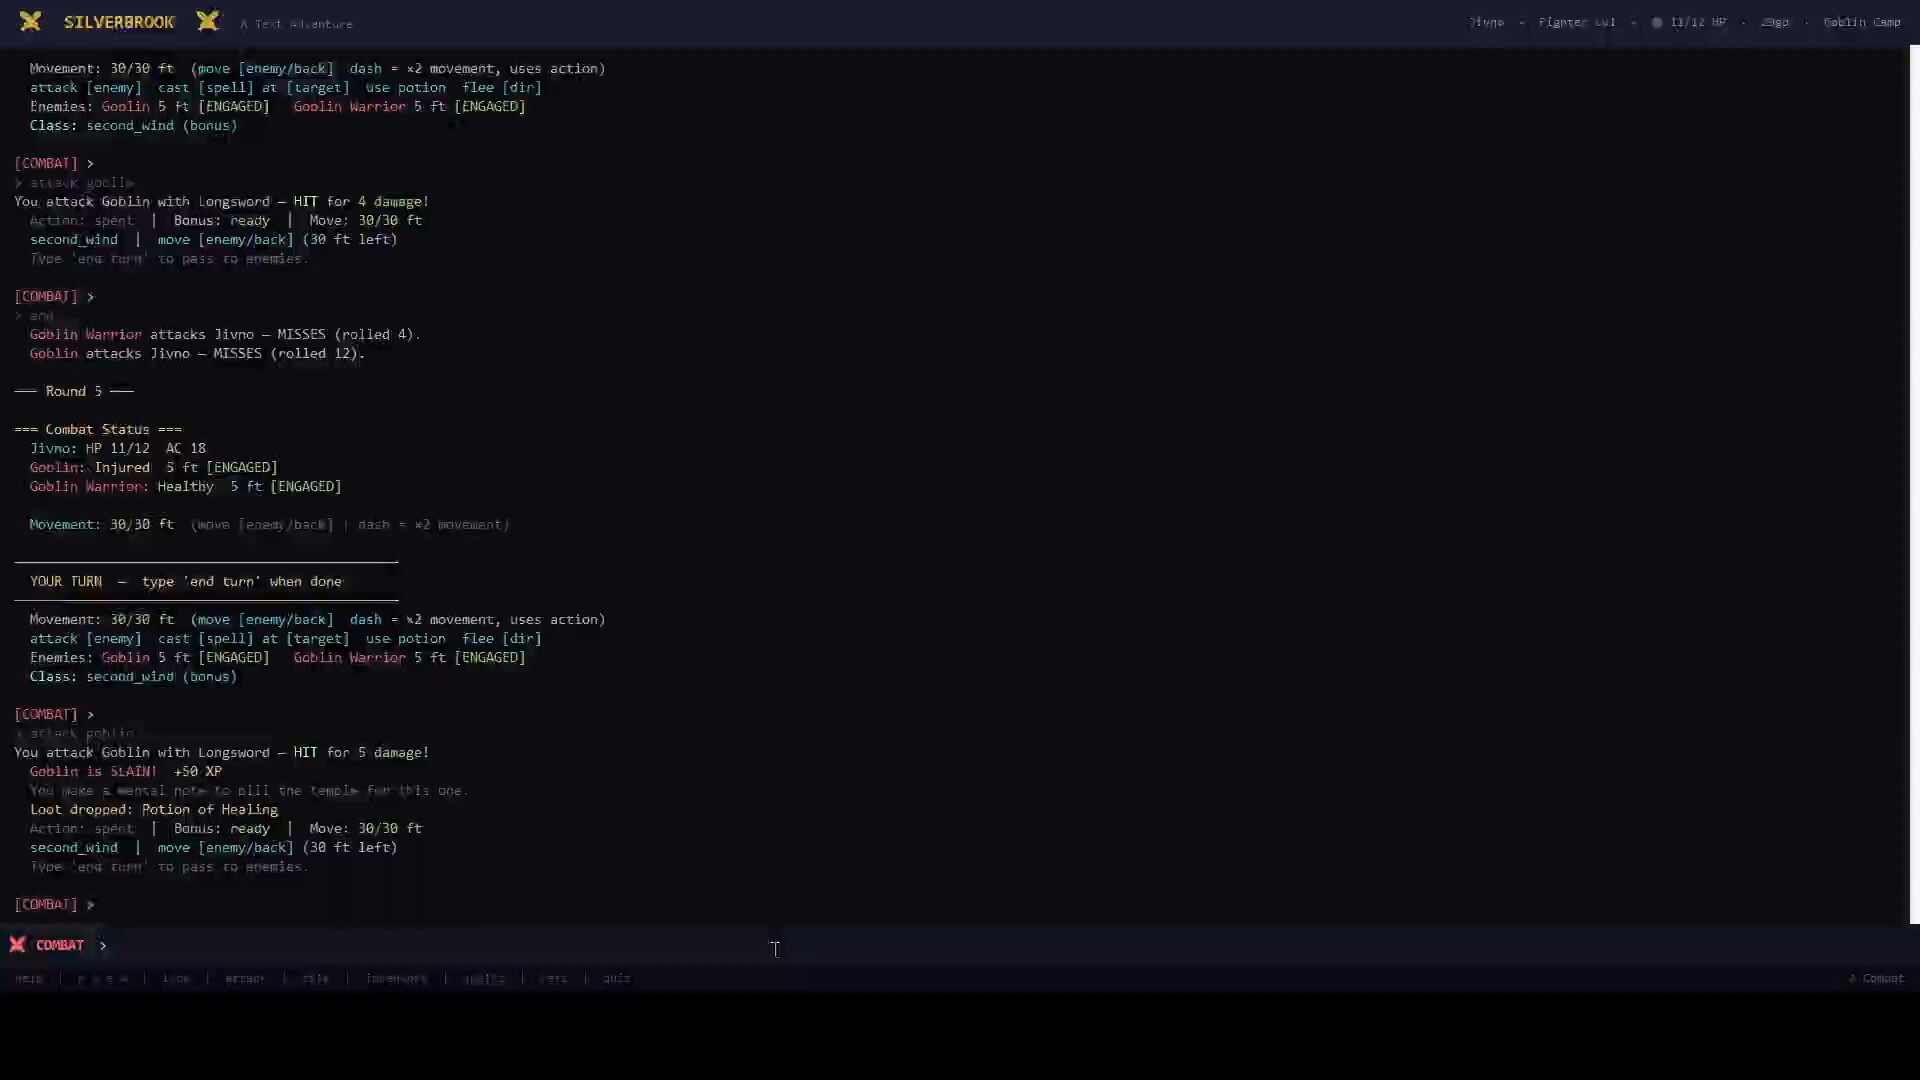Click the Goblin Camp location in header

(1861, 22)
